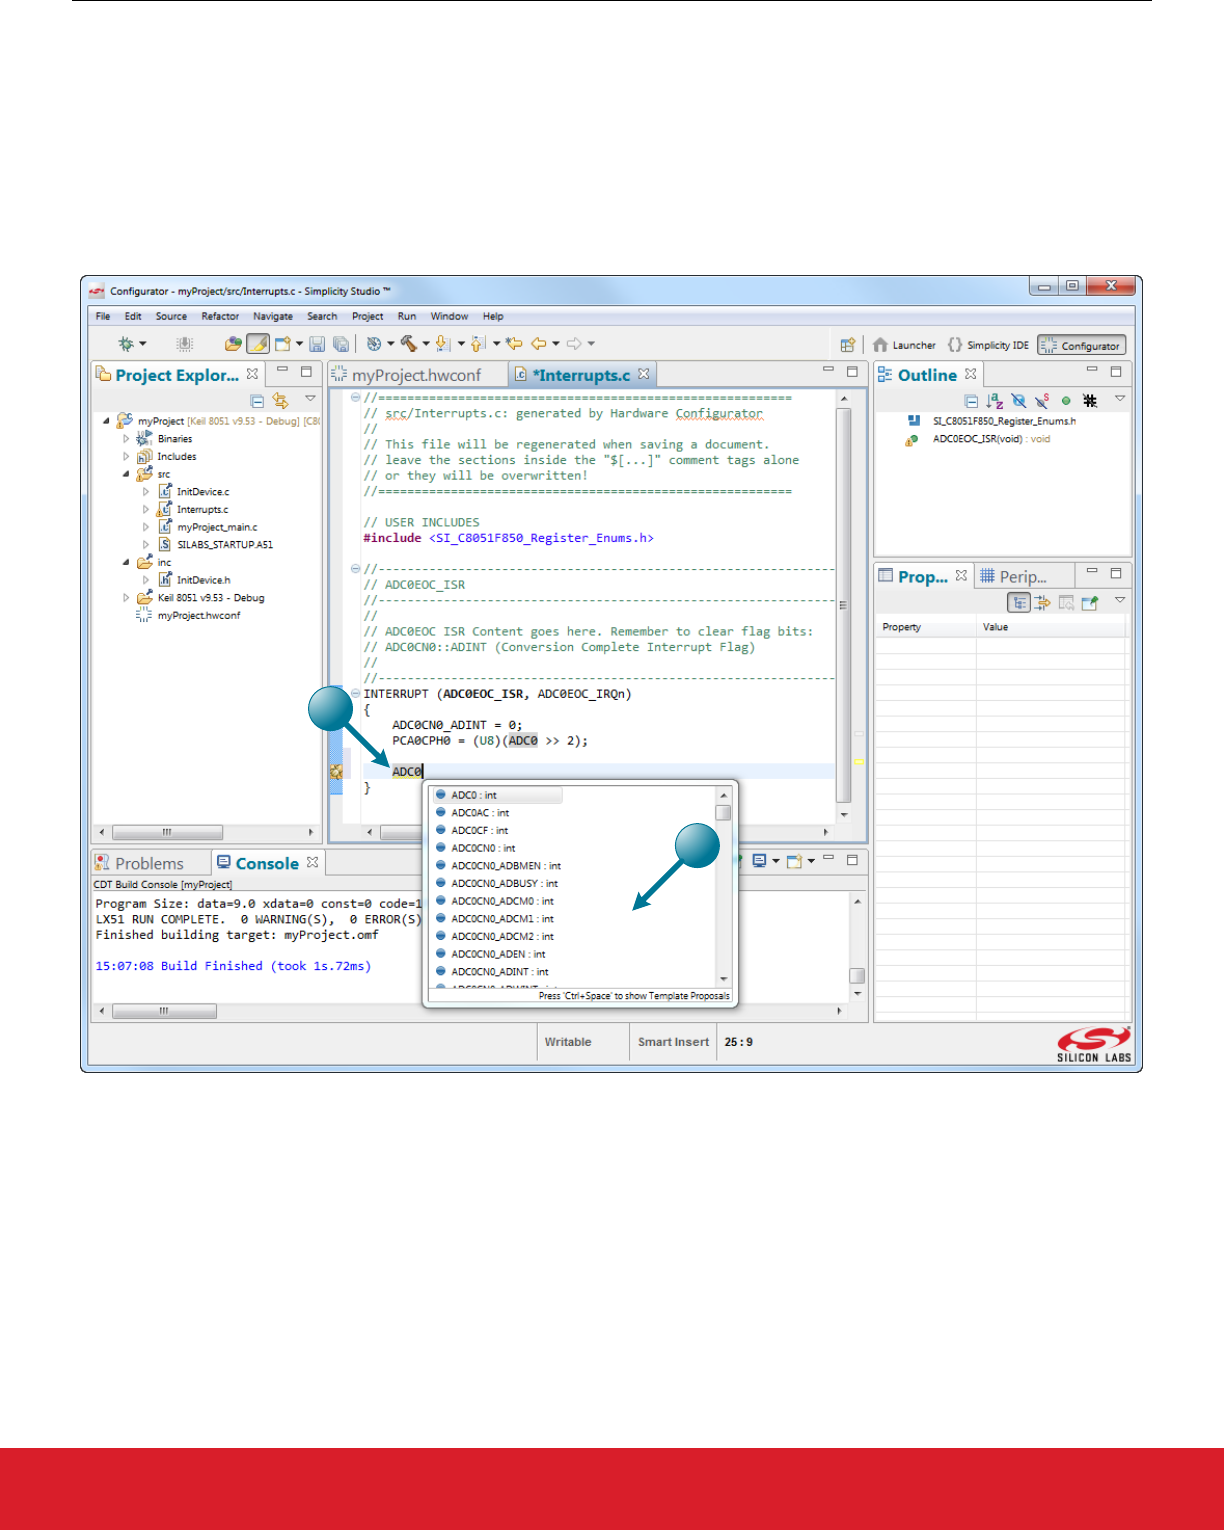Viewport: 1224px width, 1530px height.
Task: Open Debug button dropdown arrow
Action: (143, 344)
